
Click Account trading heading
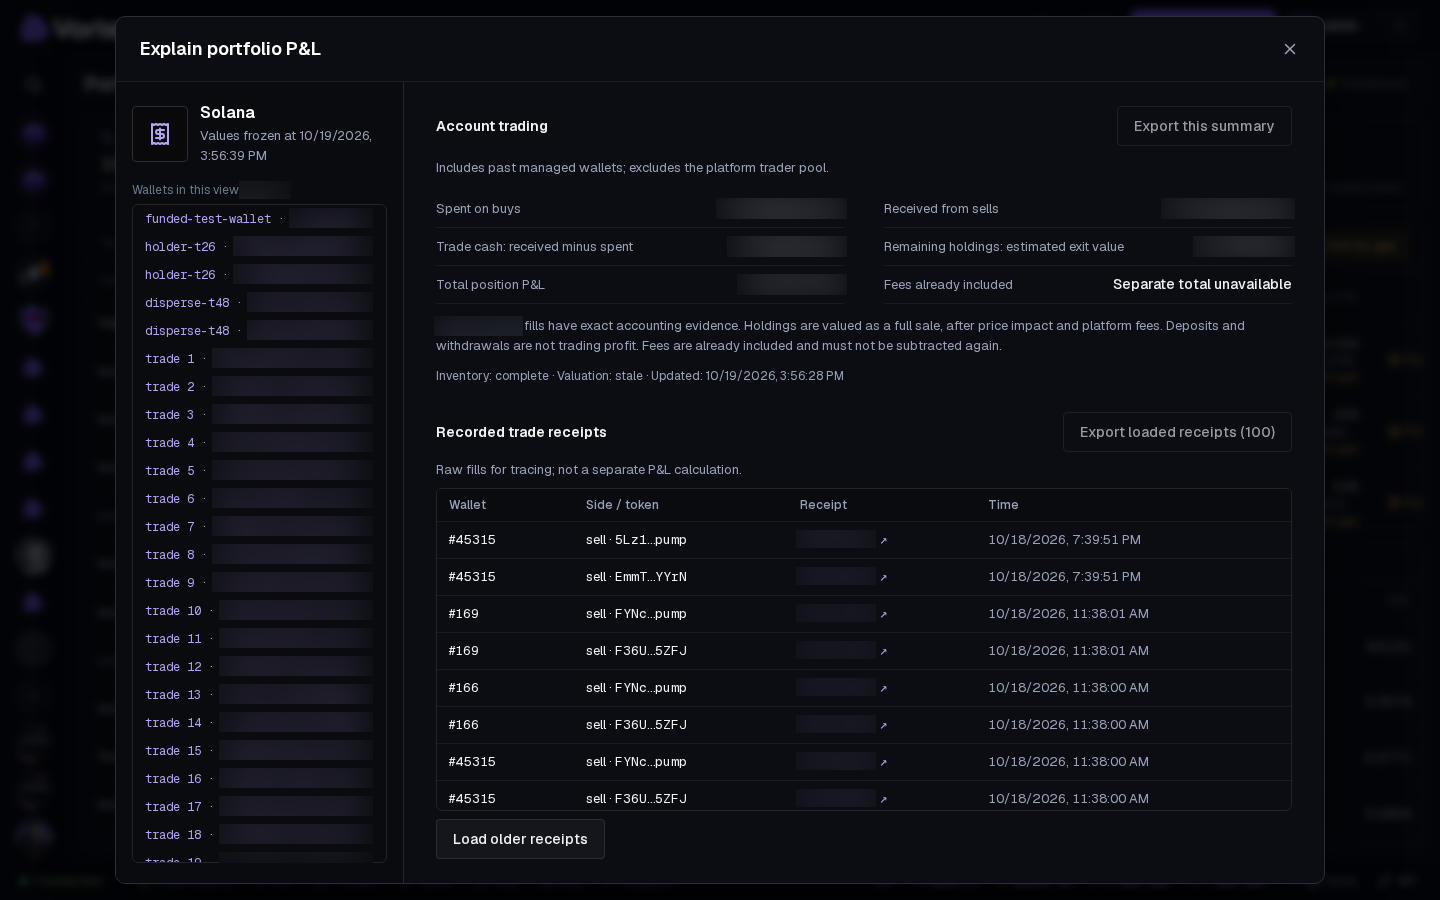(492, 126)
